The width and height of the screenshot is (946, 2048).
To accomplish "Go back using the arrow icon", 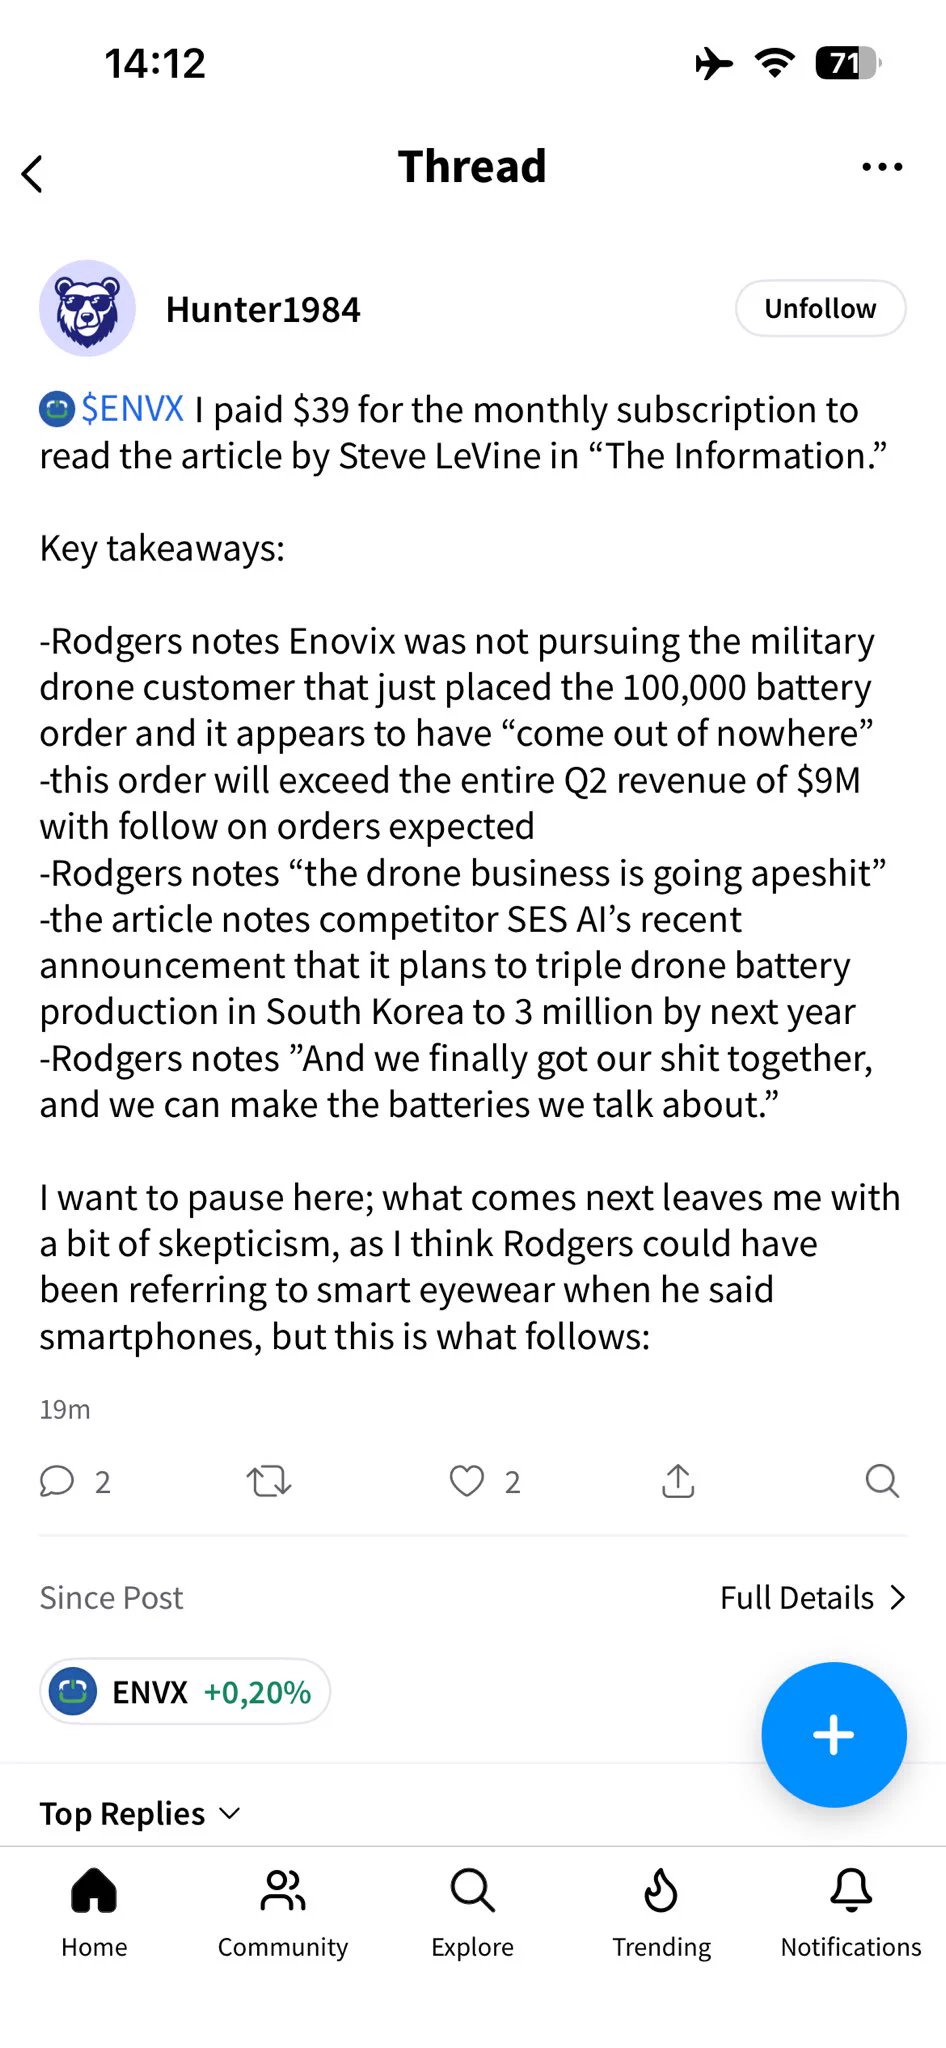I will [32, 174].
